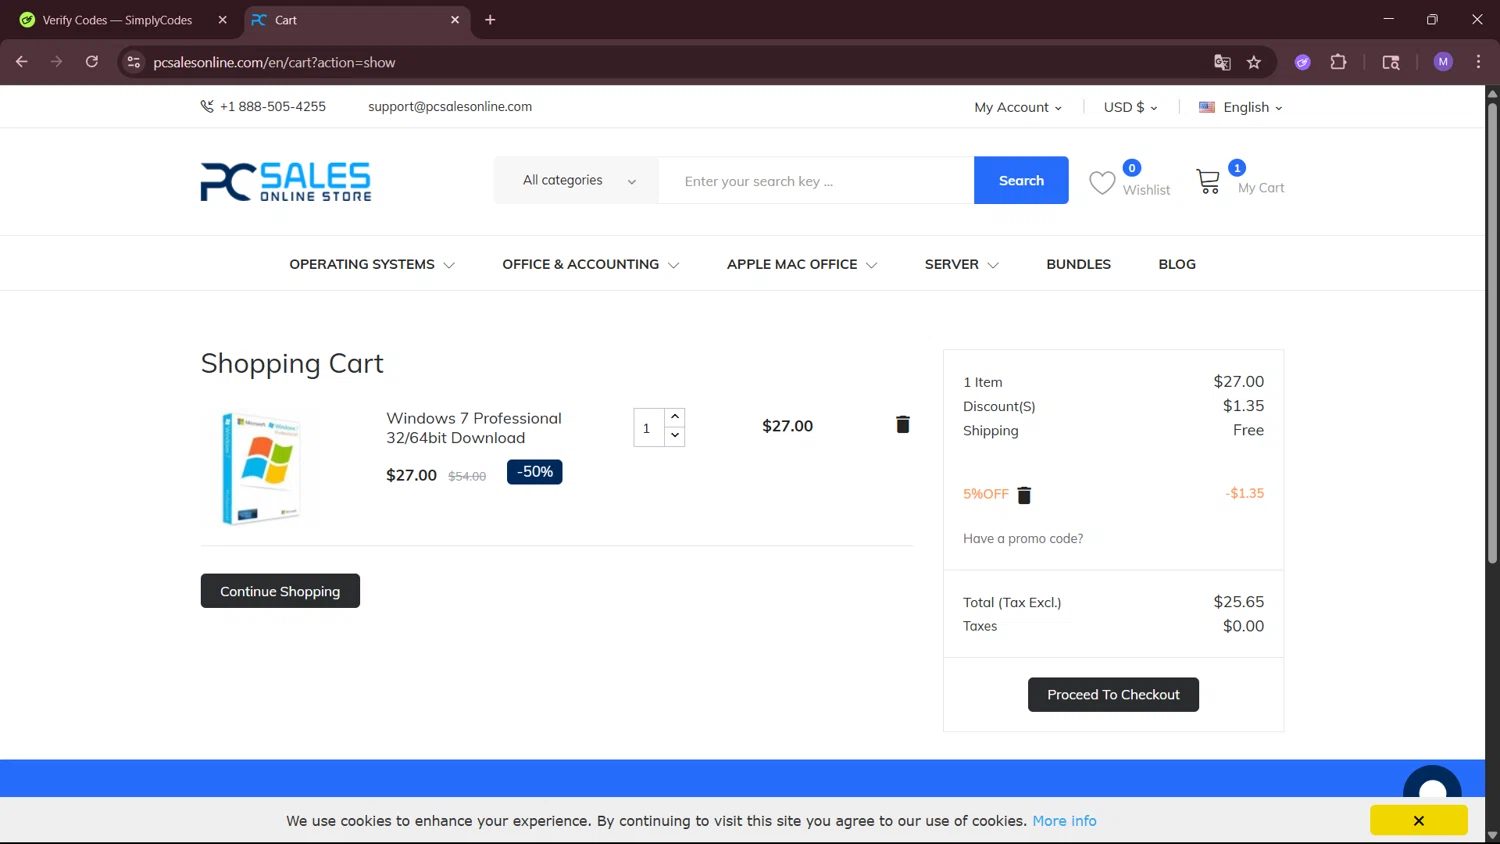Viewport: 1500px width, 844px height.
Task: Go back to the previous page
Action: (x=22, y=62)
